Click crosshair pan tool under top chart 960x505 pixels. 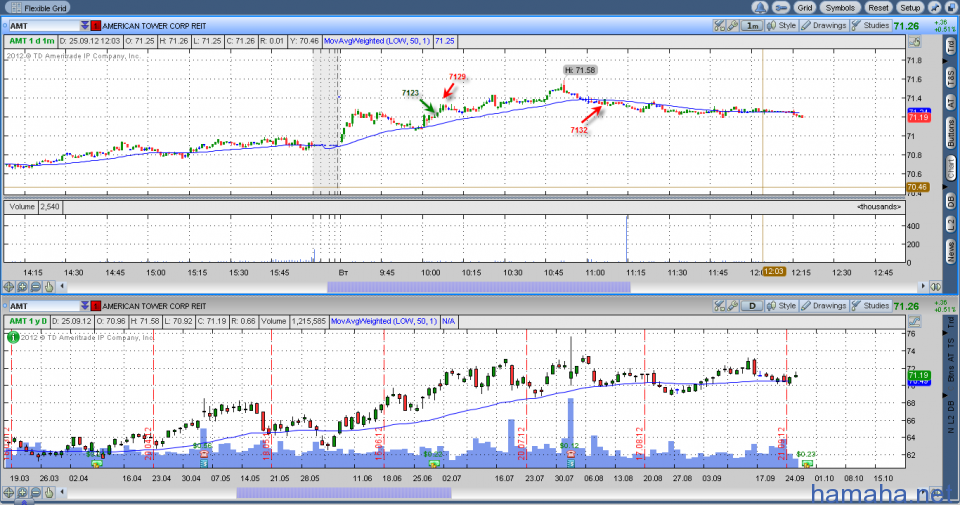(9, 286)
